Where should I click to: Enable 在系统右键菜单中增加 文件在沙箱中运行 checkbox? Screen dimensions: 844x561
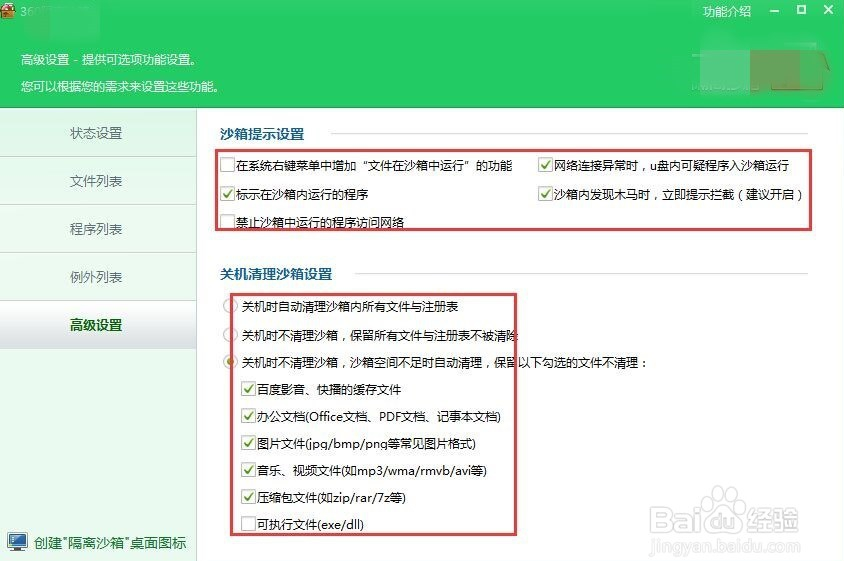coord(227,165)
